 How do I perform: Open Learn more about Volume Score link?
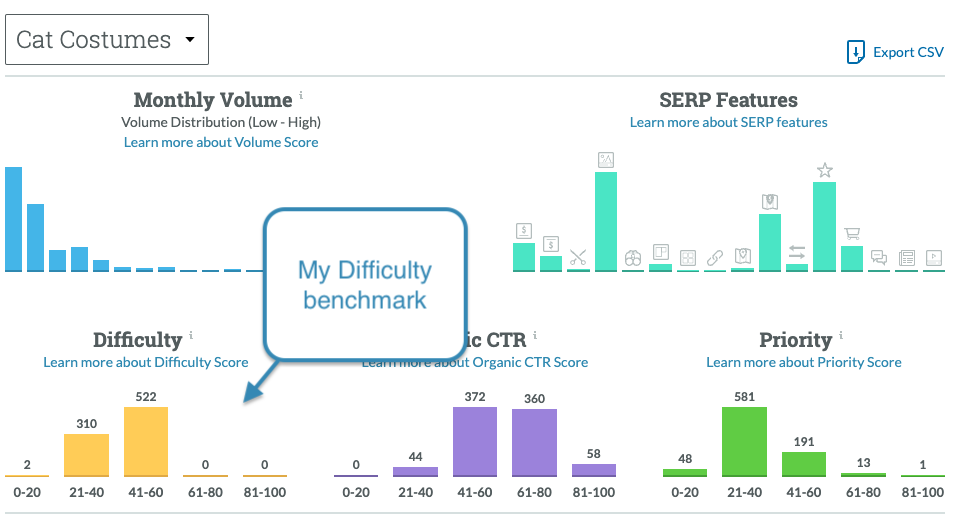point(221,142)
